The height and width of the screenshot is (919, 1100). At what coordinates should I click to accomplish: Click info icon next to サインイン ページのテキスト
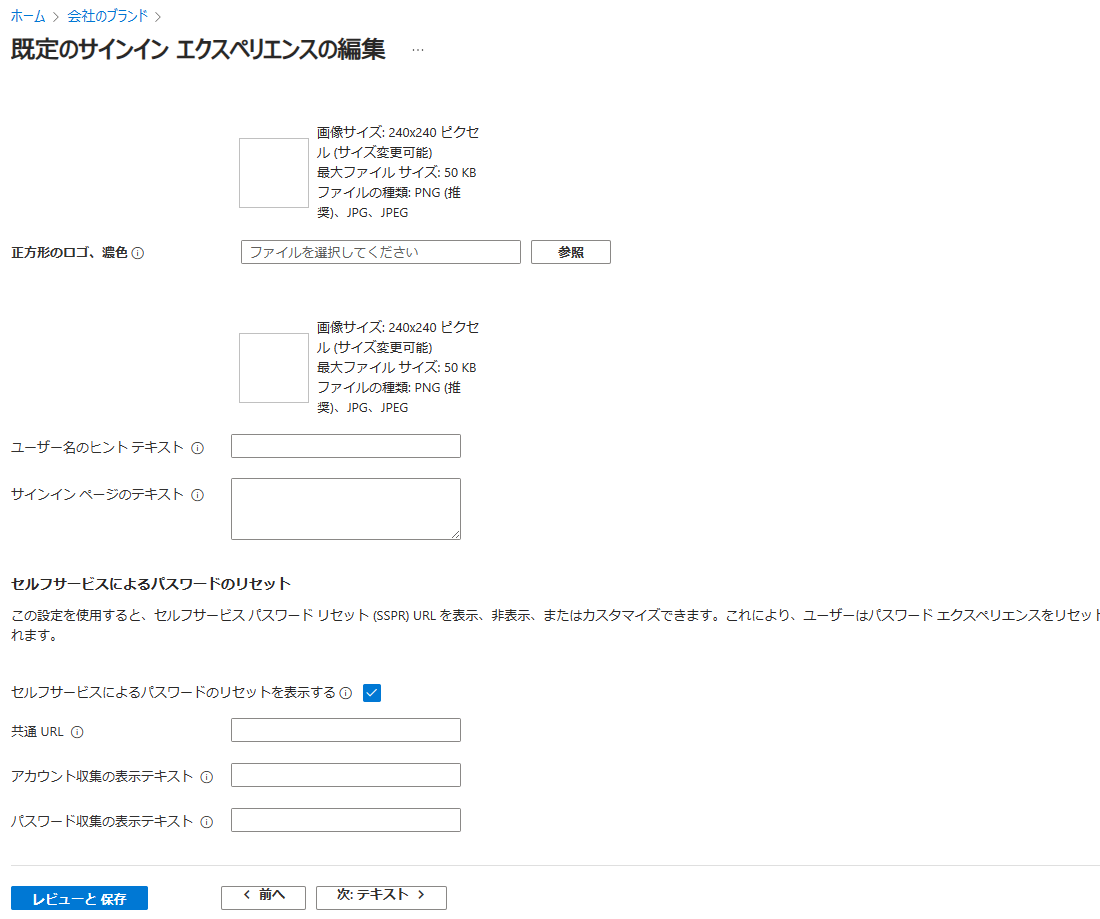198,495
